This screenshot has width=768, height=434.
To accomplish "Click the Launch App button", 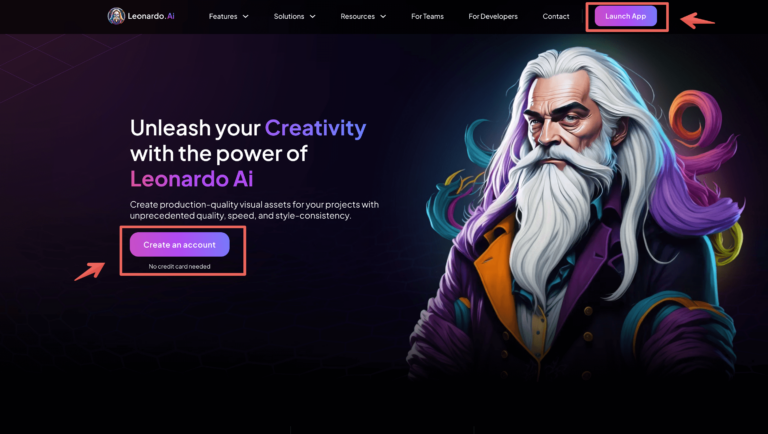I will [625, 16].
